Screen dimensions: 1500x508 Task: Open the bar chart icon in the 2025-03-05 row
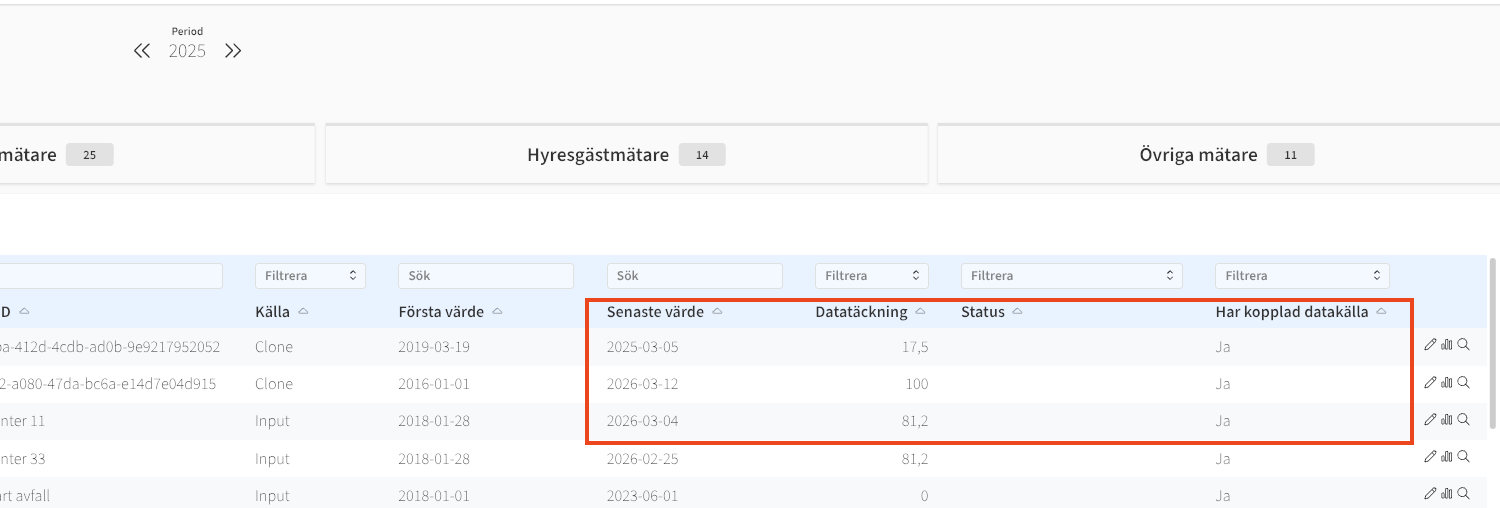point(1447,344)
